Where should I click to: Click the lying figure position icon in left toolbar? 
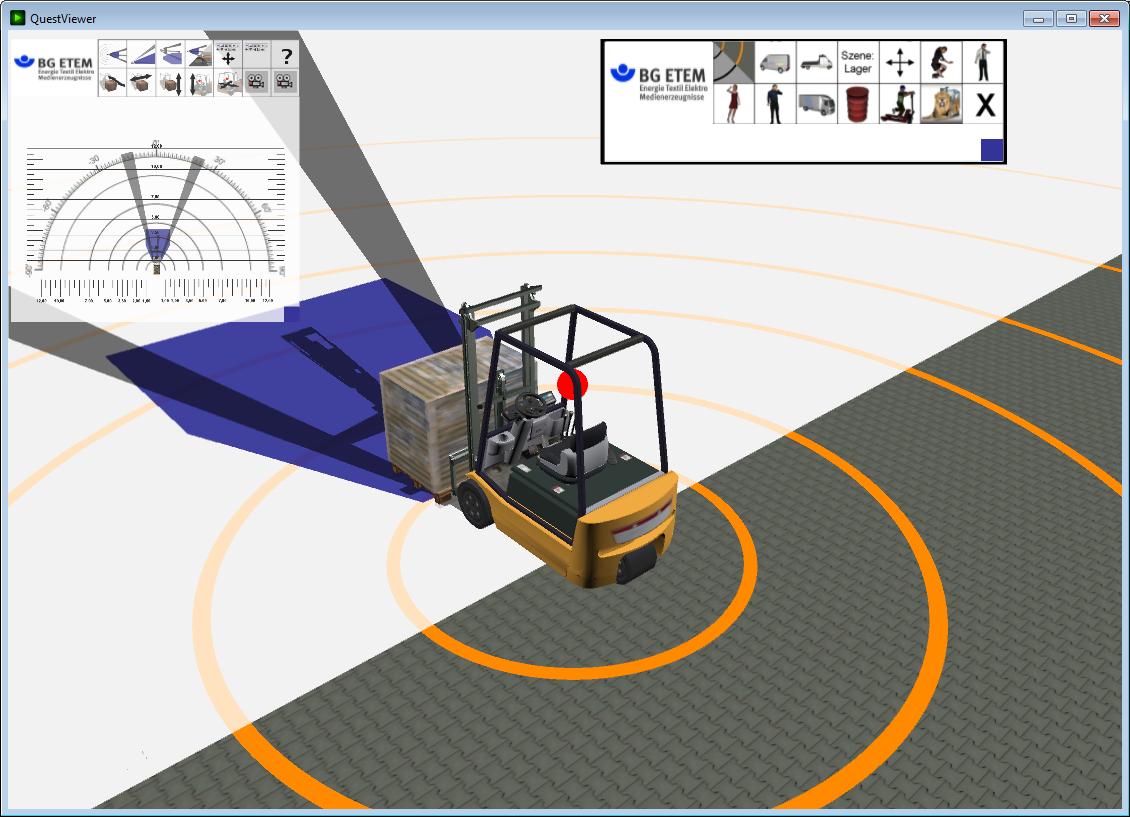pos(228,83)
